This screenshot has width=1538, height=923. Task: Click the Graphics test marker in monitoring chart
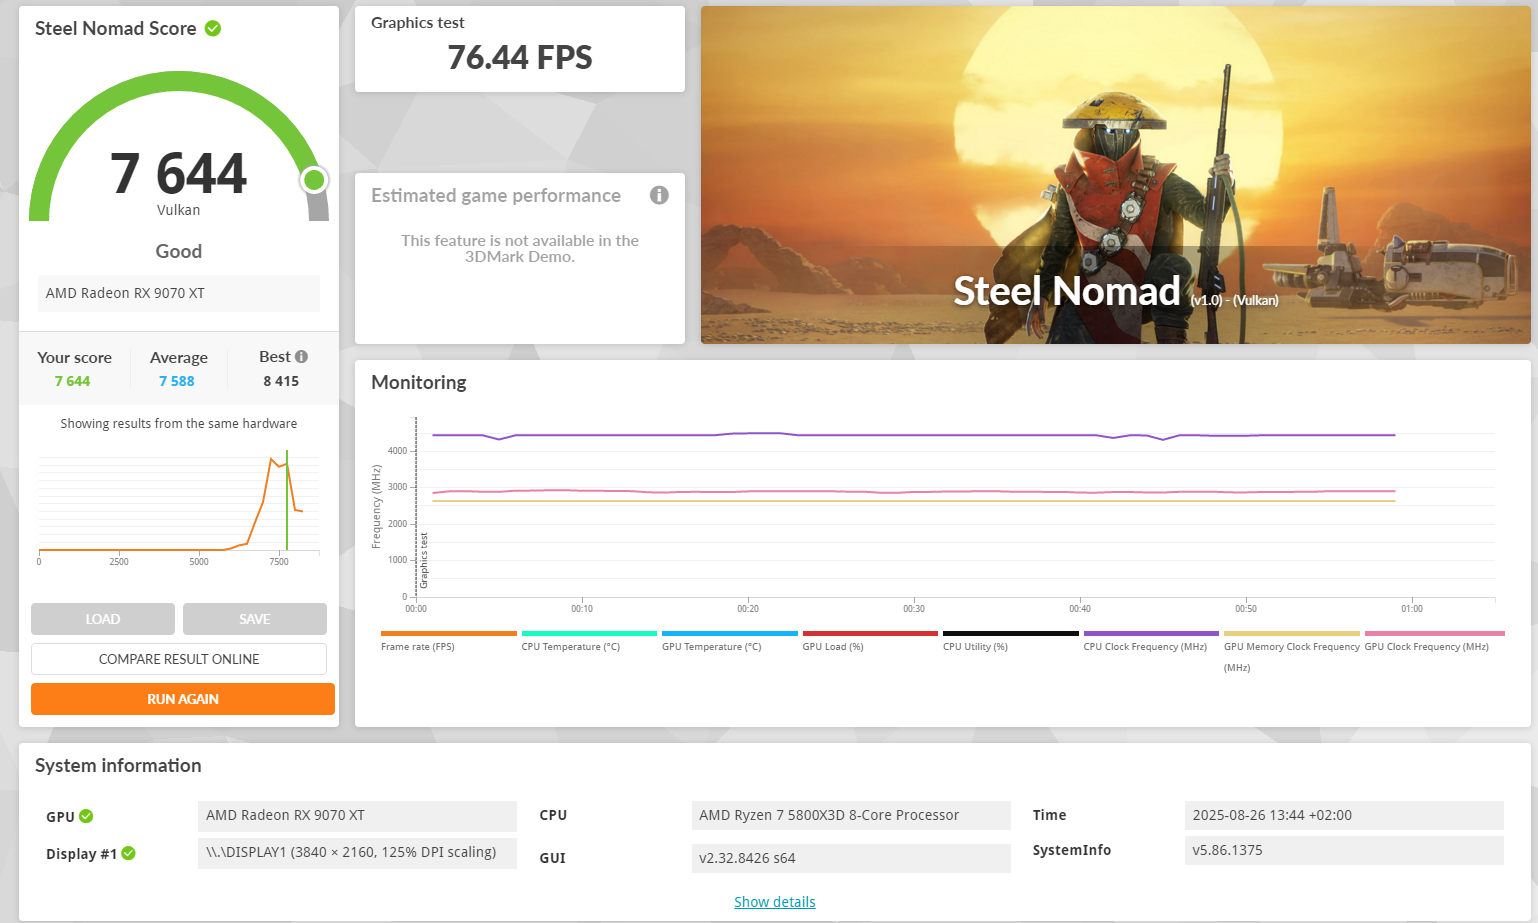coord(424,560)
